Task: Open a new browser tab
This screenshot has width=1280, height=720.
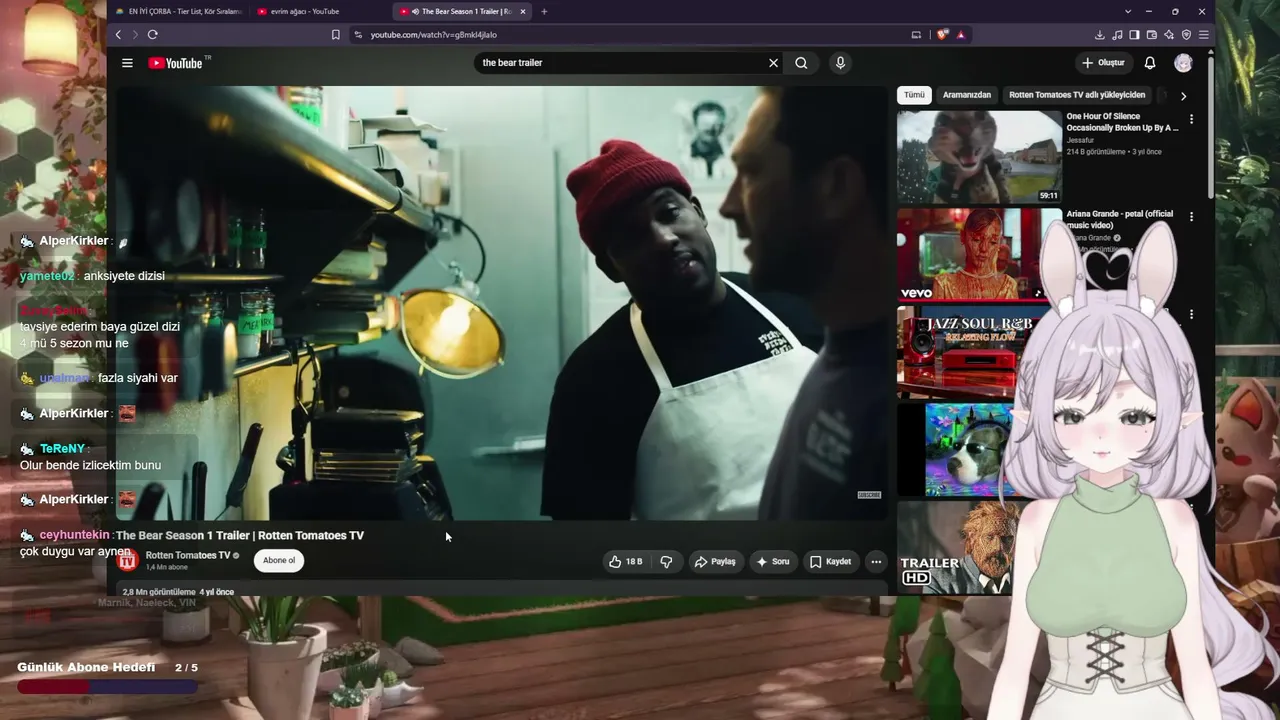Action: [544, 12]
